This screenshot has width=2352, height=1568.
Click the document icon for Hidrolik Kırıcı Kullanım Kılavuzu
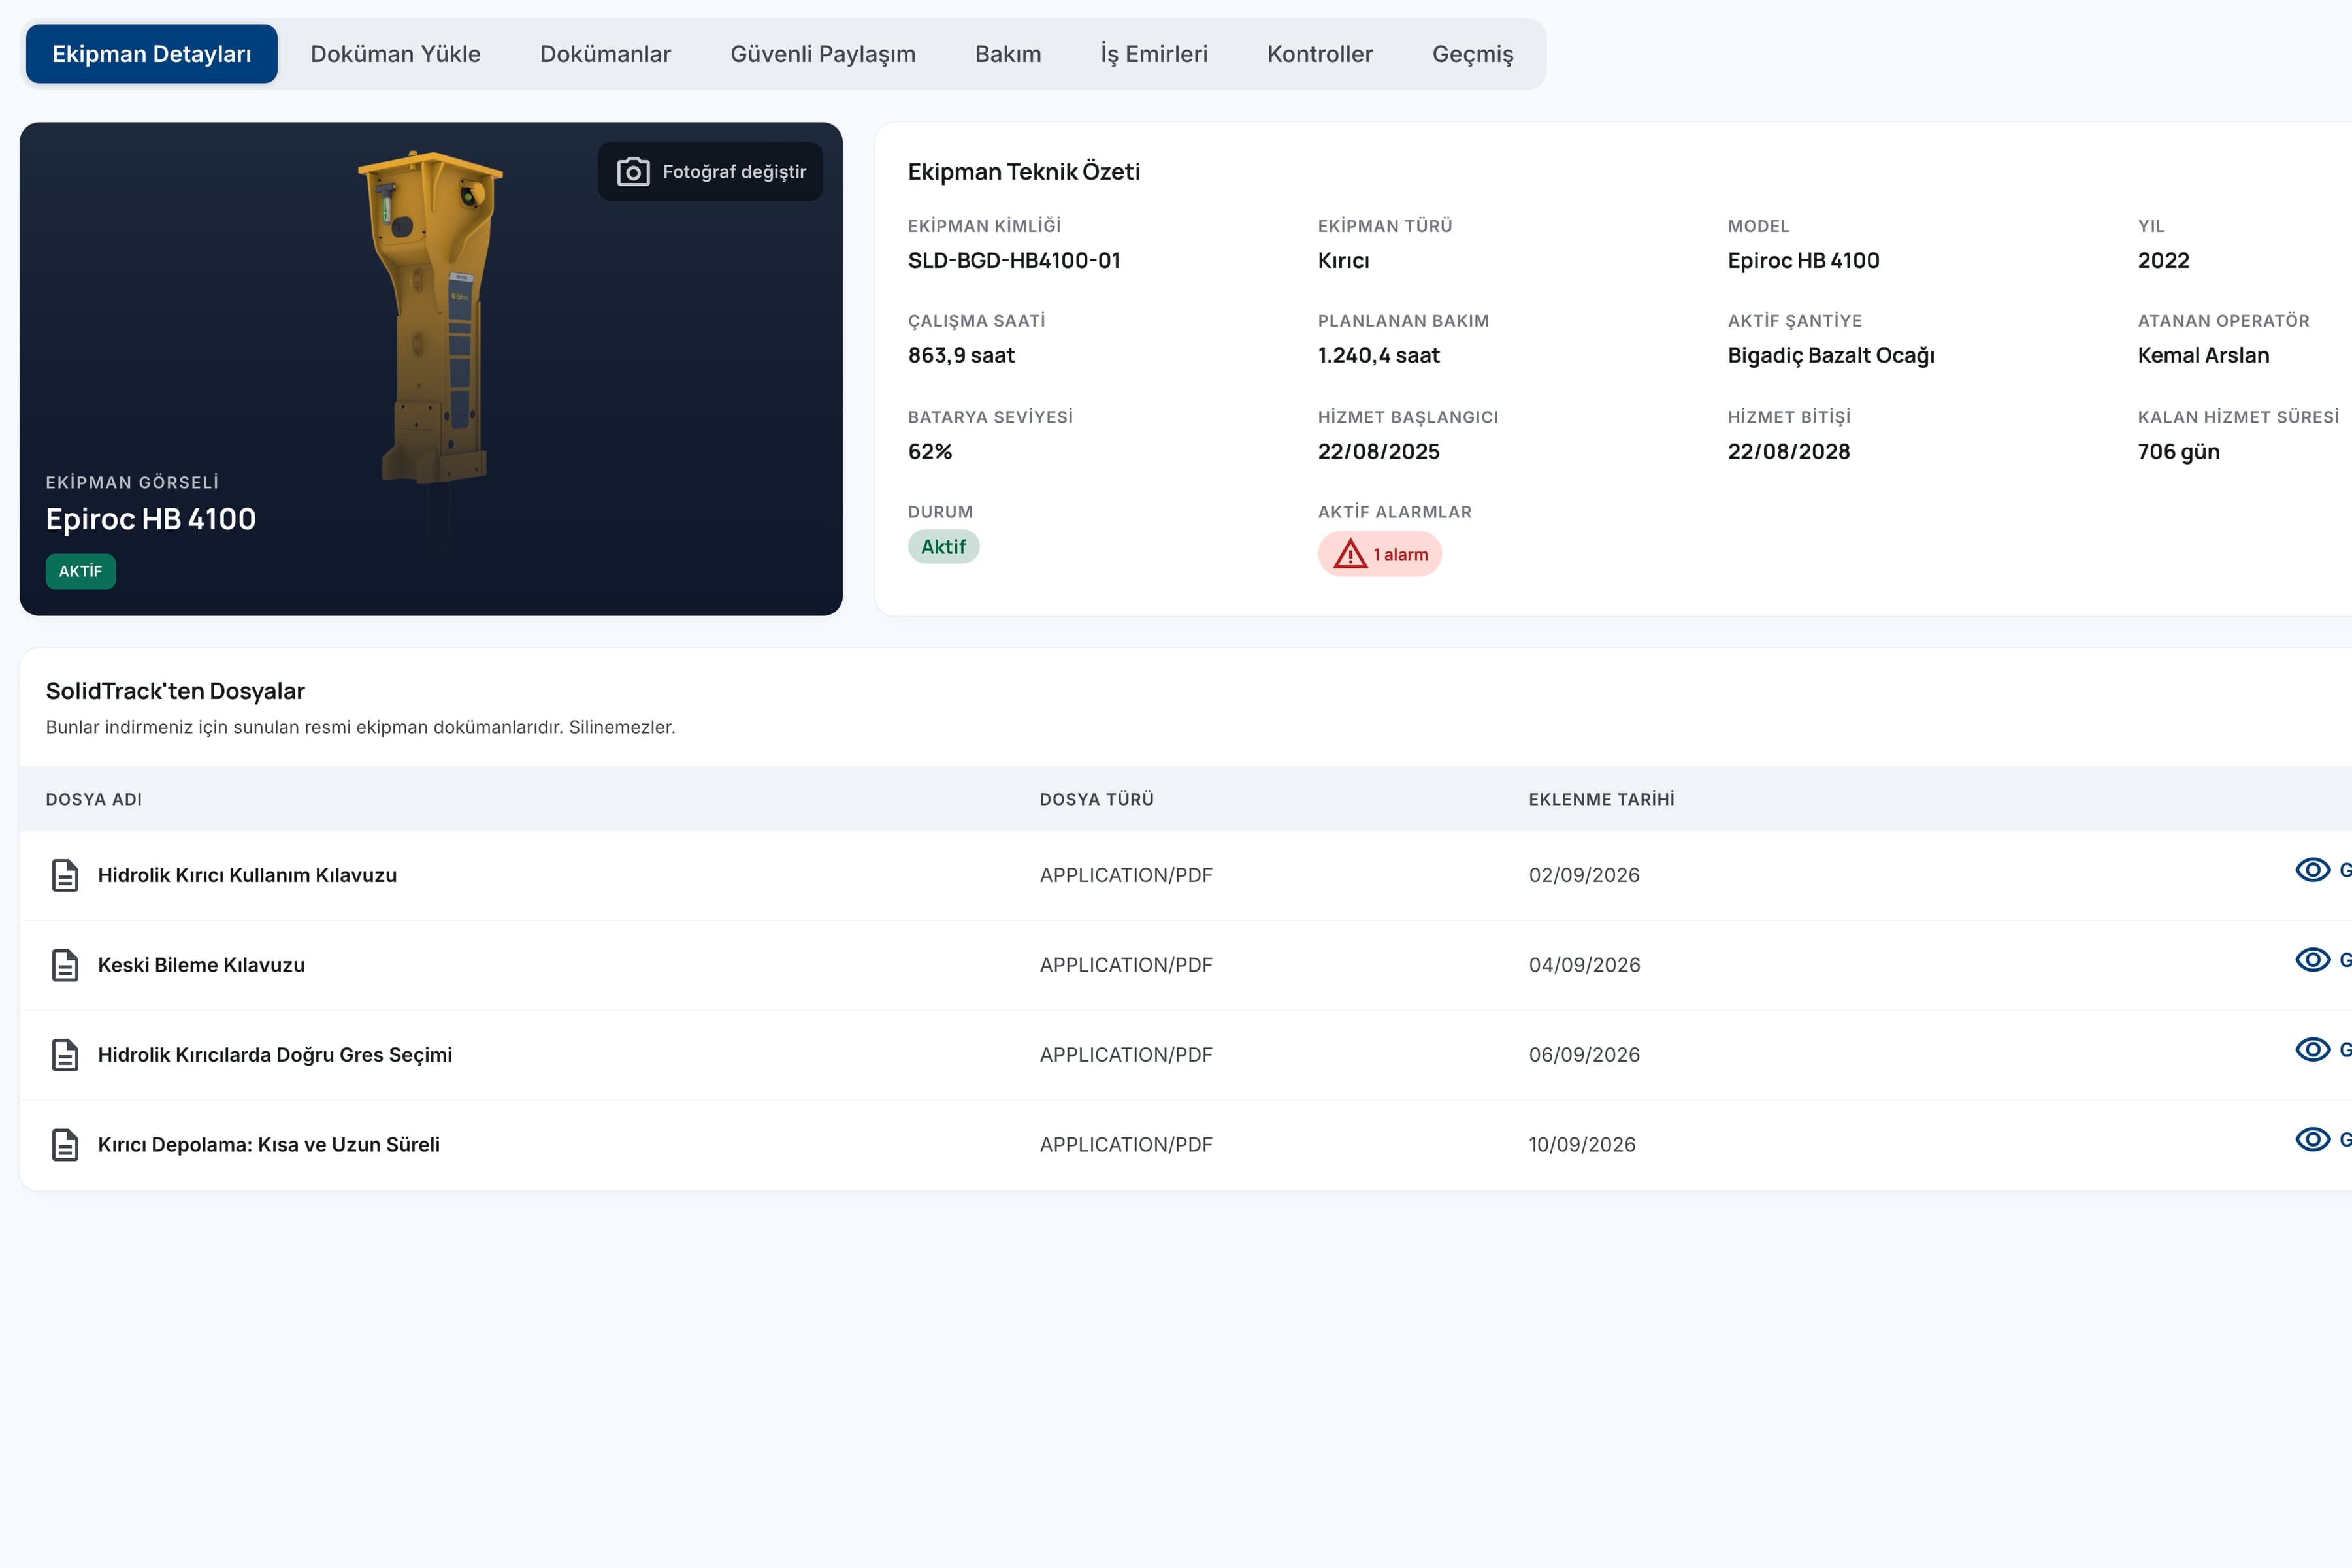pos(65,875)
